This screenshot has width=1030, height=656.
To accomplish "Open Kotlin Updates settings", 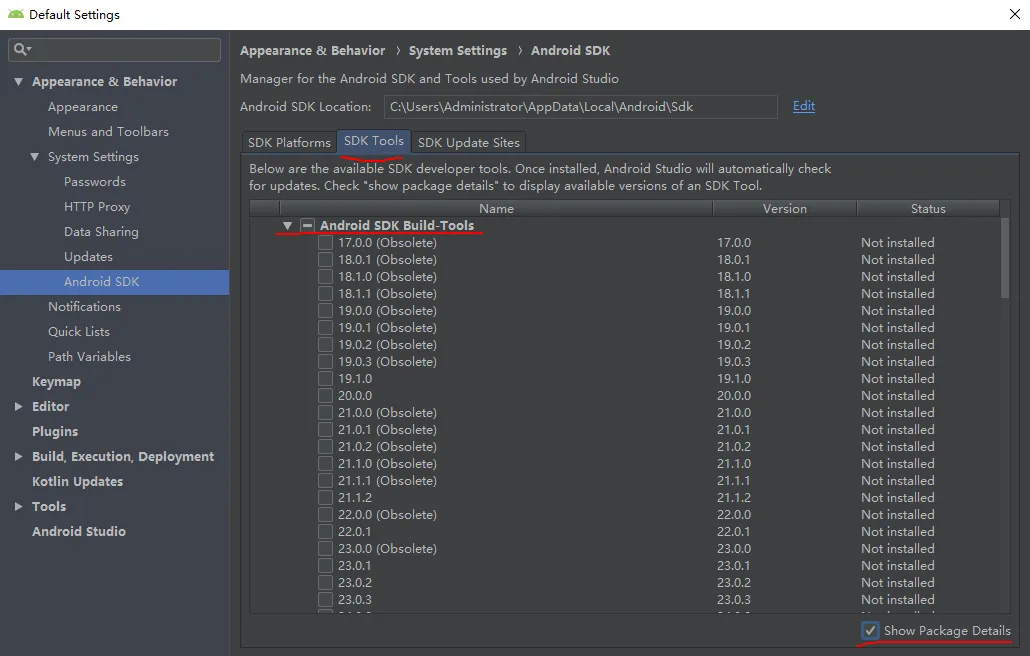I will tap(78, 481).
